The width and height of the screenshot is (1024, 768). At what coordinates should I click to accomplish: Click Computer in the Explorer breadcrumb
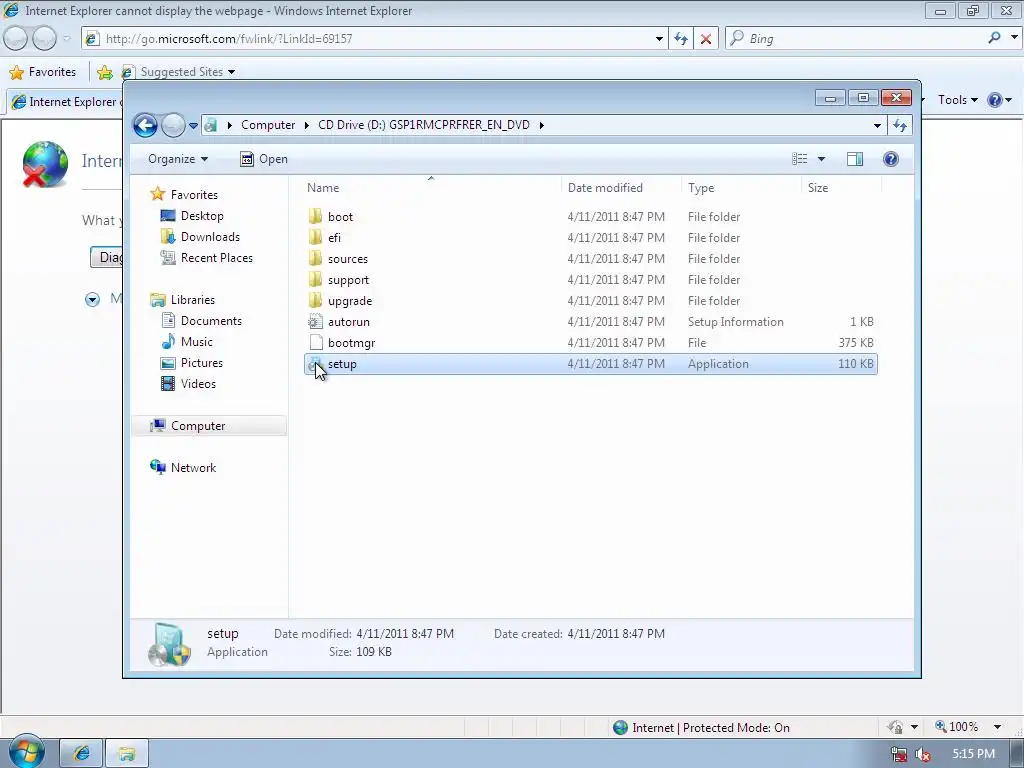268,125
